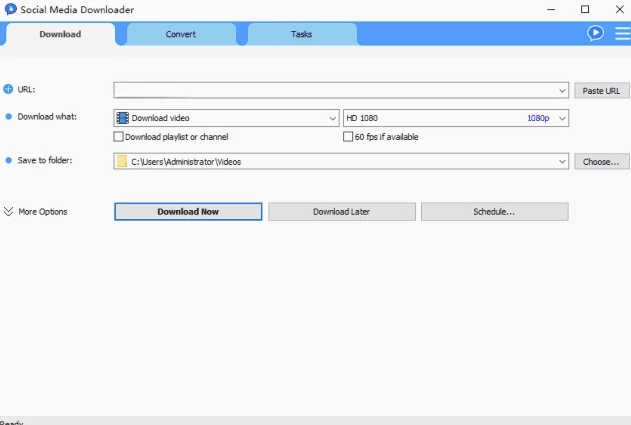Click the blue bullet next to Download what

tap(9, 117)
